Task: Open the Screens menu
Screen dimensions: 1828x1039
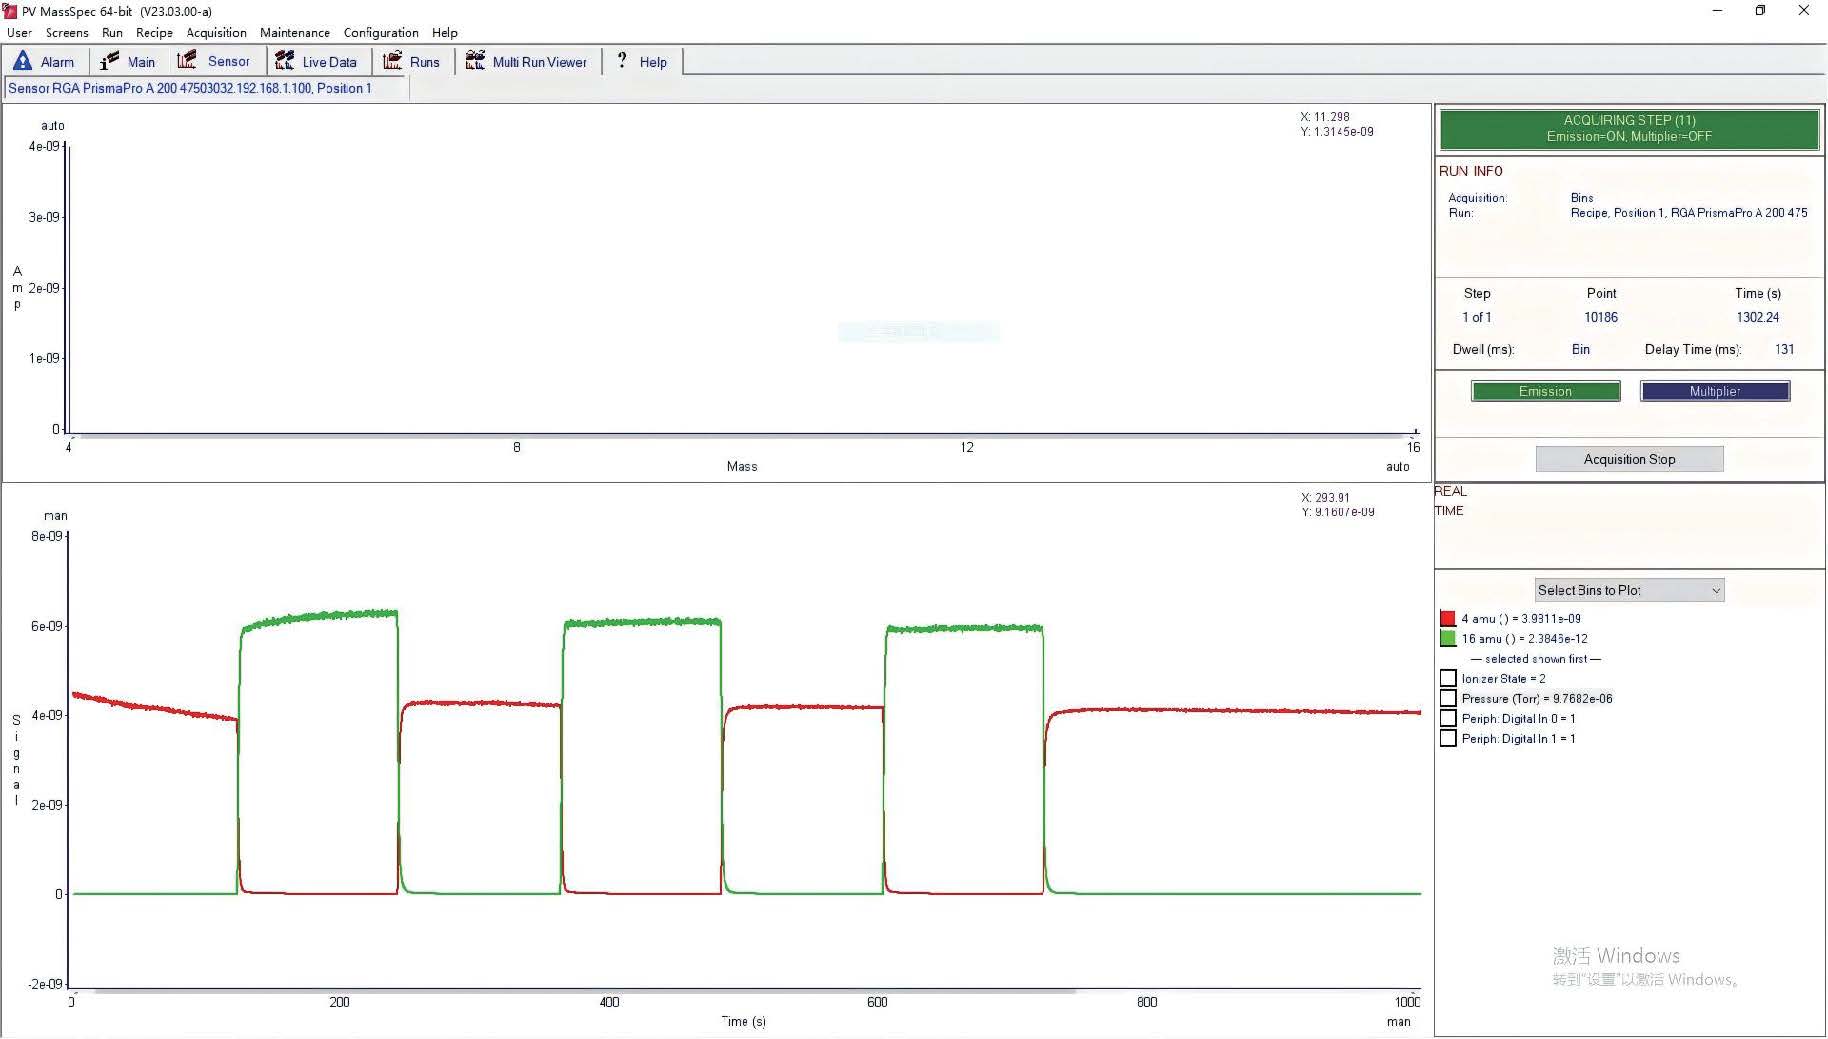Action: pyautogui.click(x=67, y=33)
